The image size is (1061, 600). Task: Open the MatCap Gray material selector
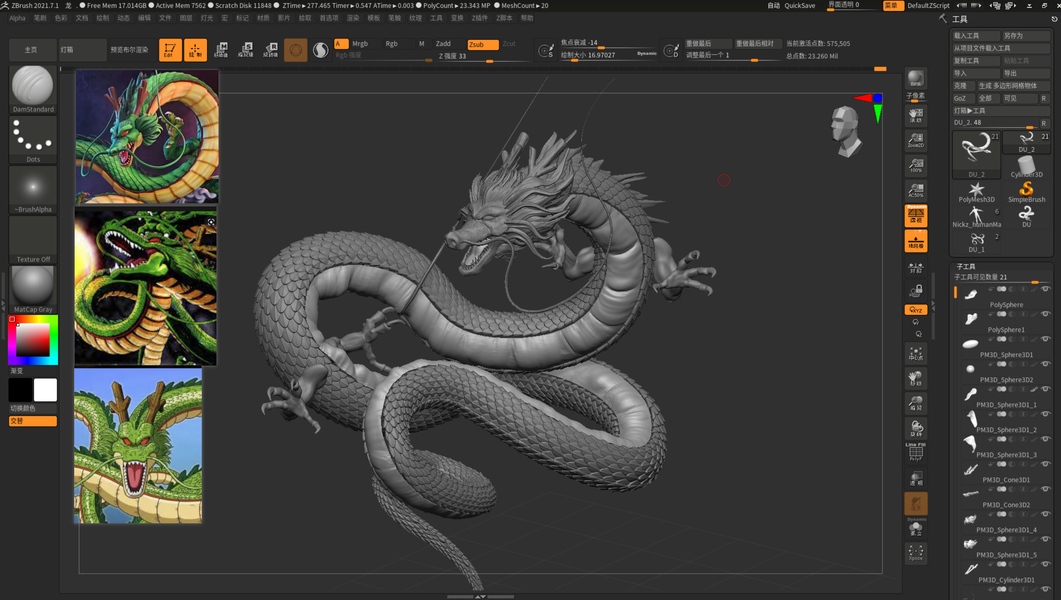pyautogui.click(x=32, y=290)
